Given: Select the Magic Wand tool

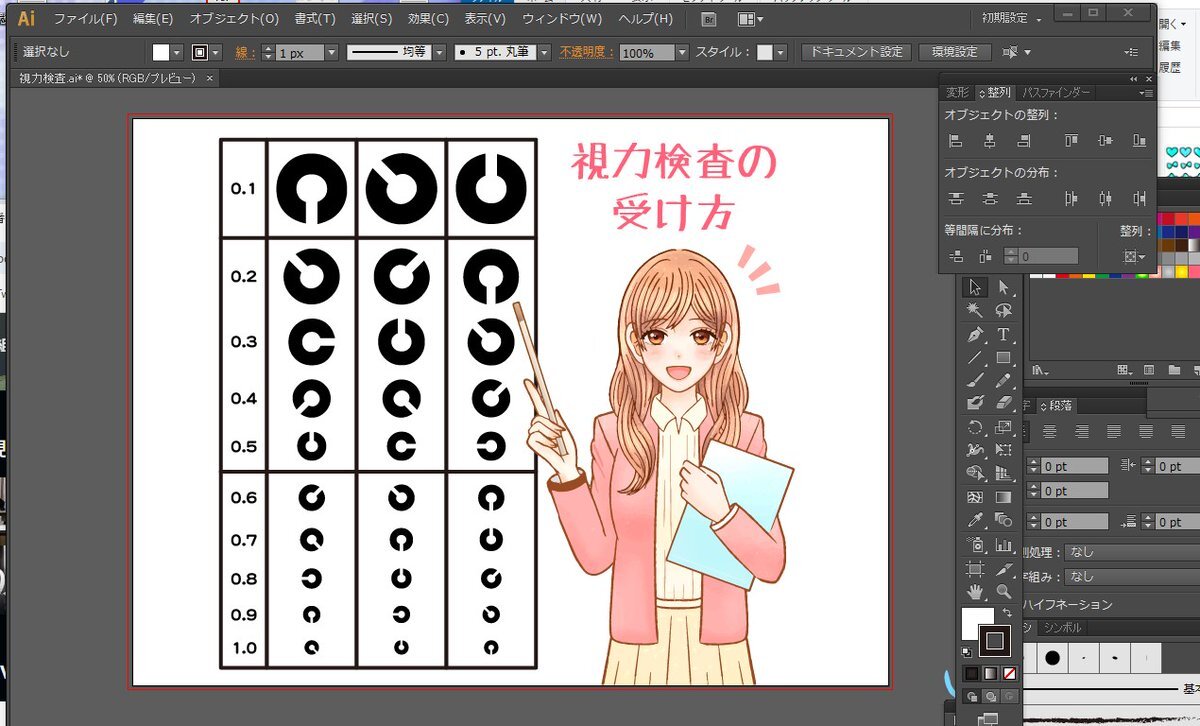Looking at the screenshot, I should [976, 311].
